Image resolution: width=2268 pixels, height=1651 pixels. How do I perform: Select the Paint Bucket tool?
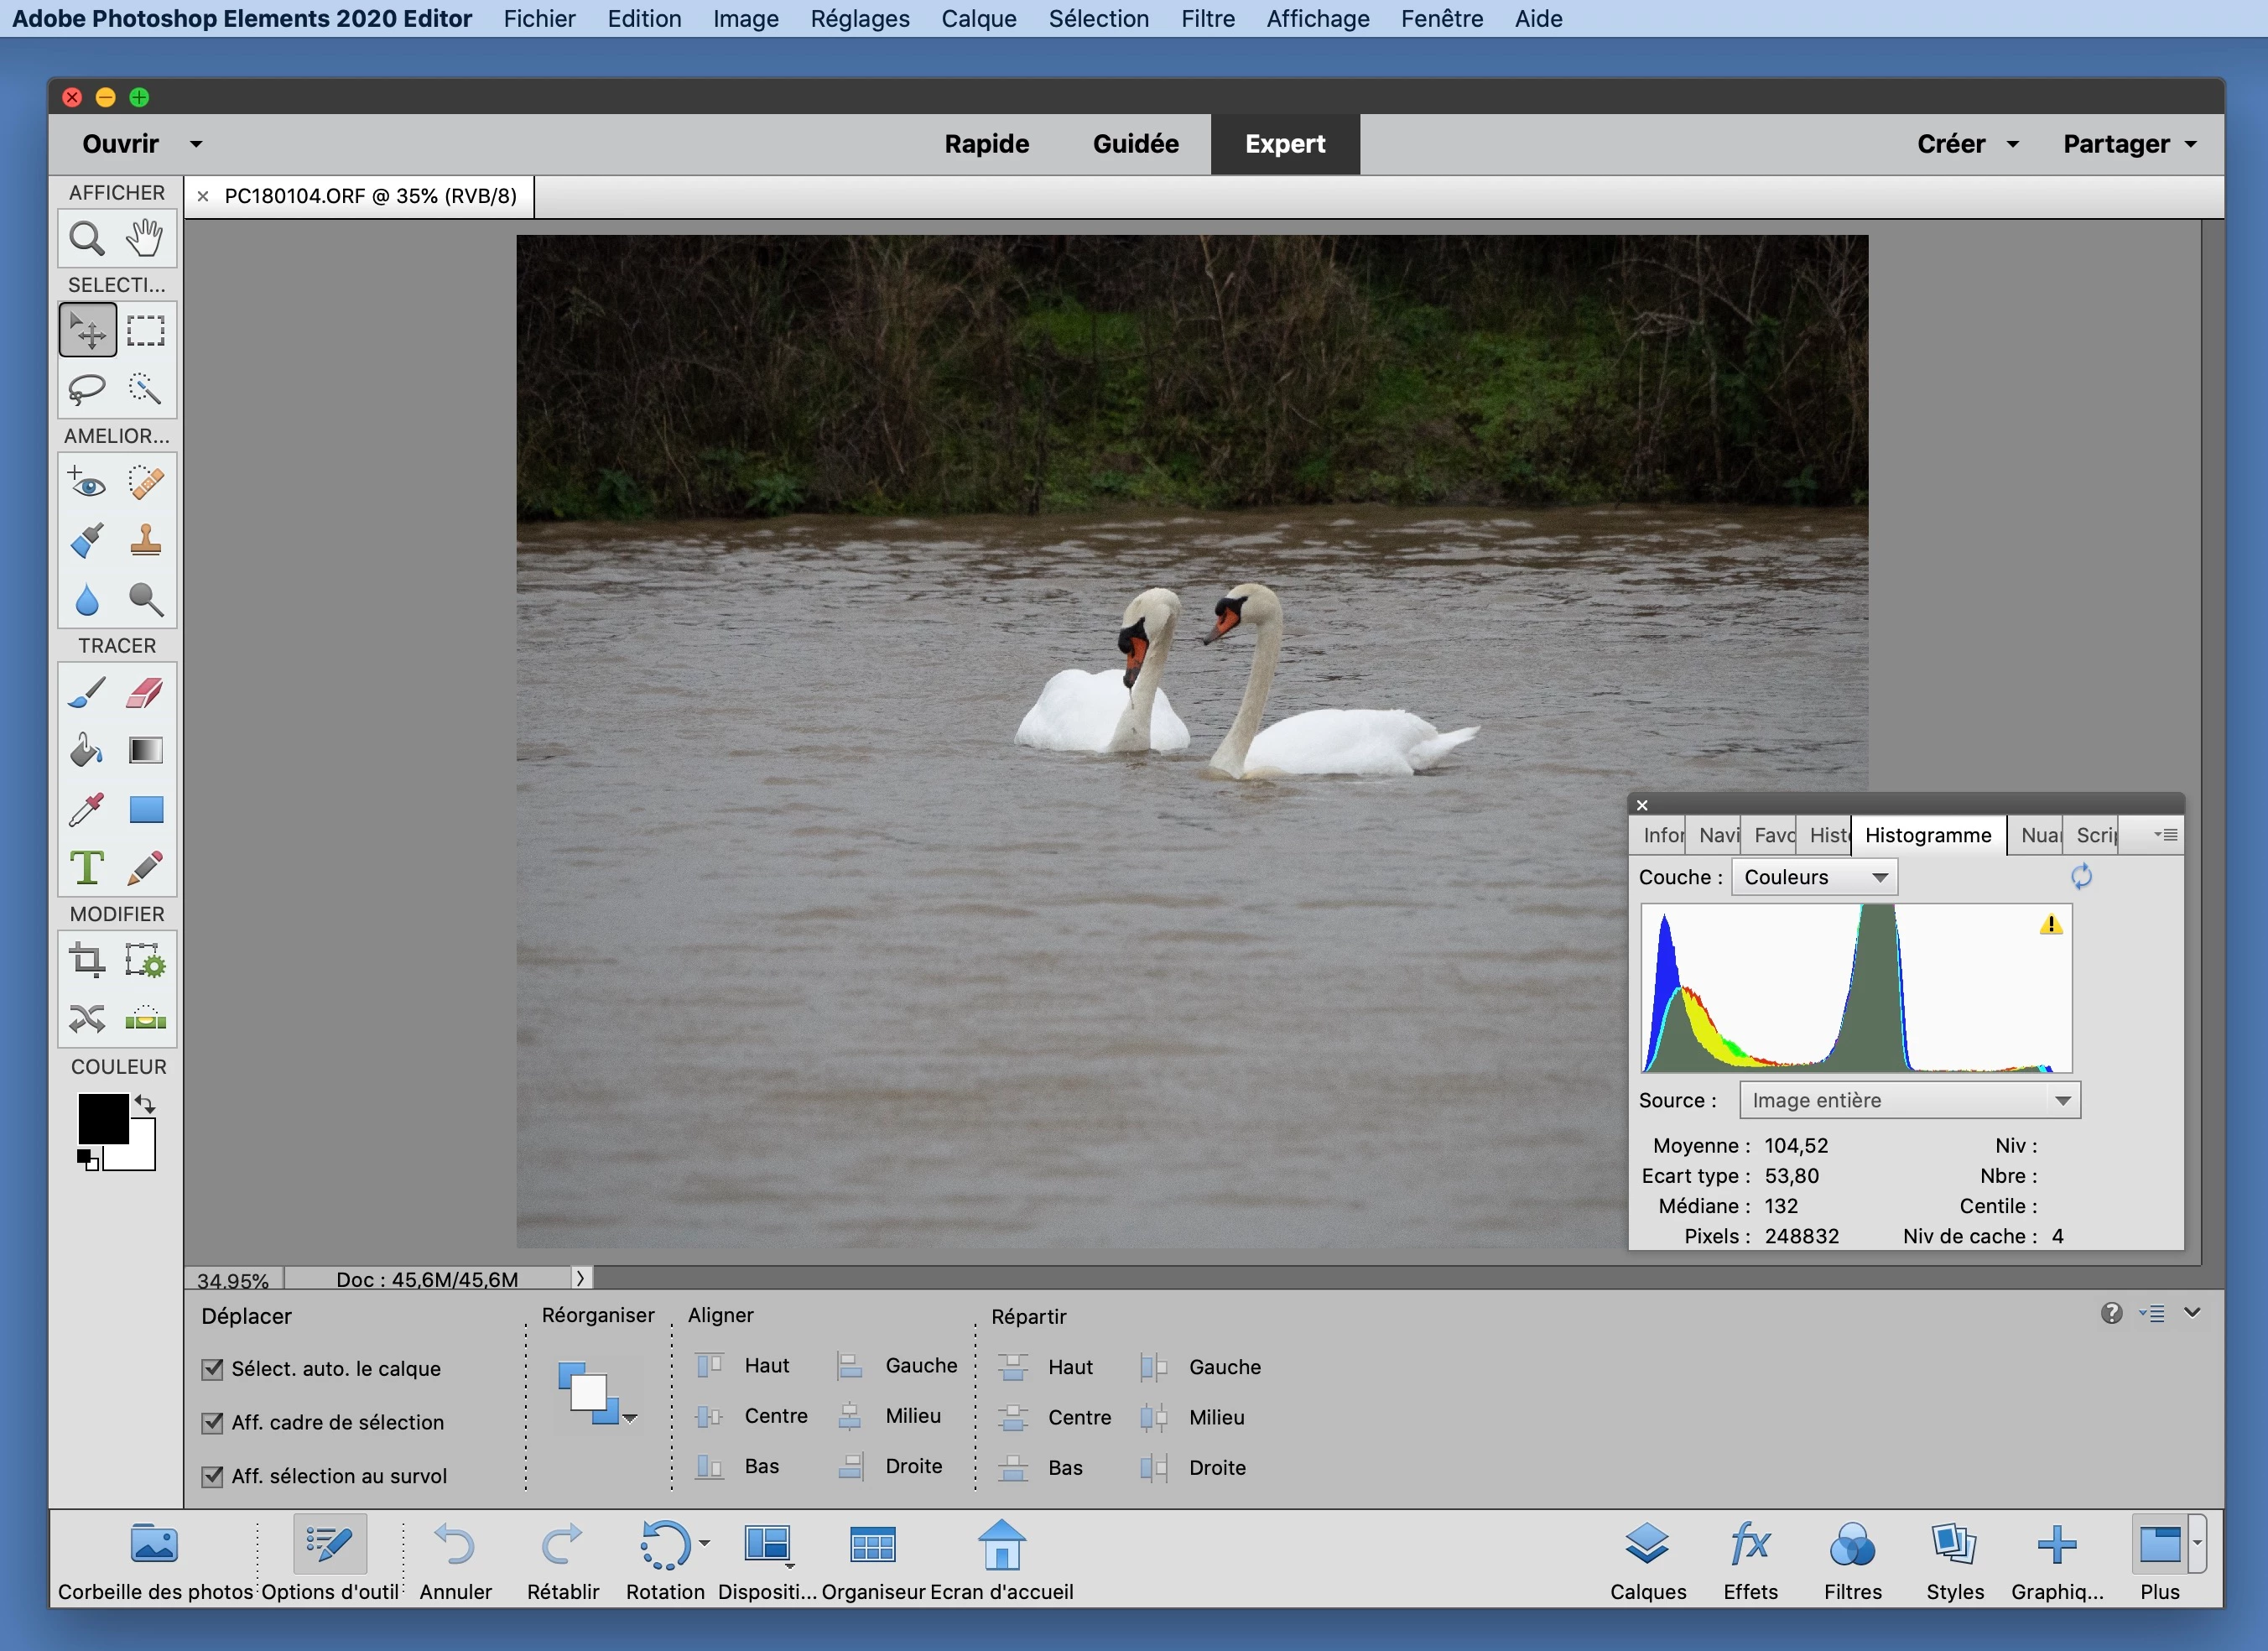pyautogui.click(x=87, y=750)
